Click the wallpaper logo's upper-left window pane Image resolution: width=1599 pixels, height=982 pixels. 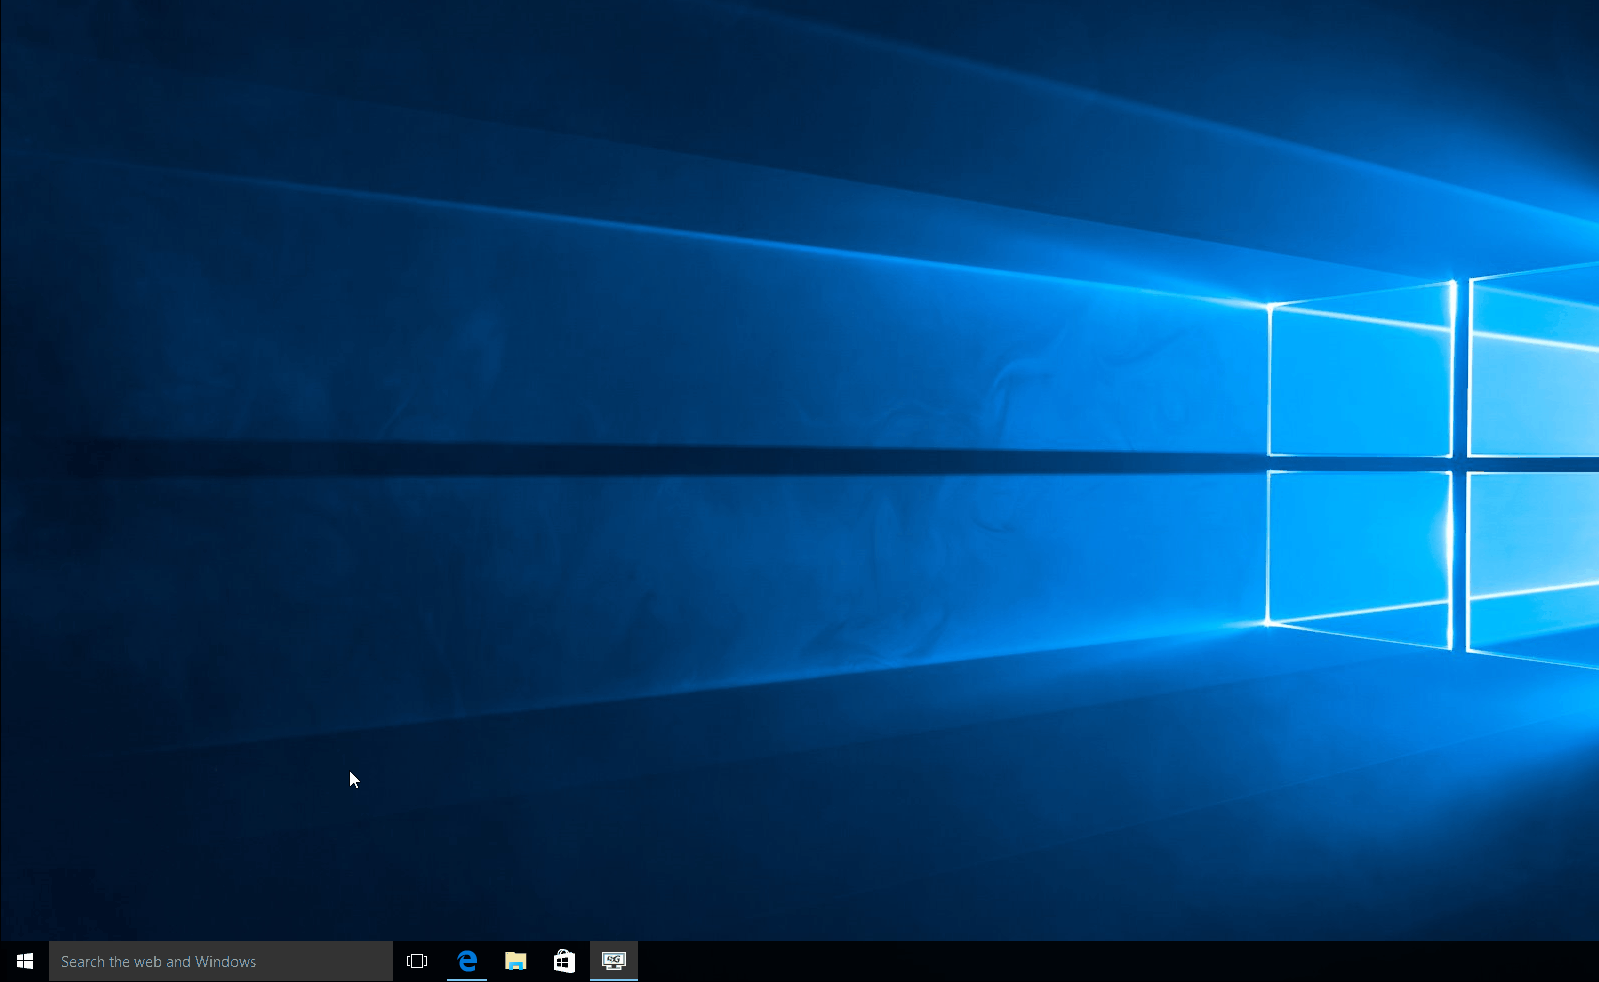point(1360,380)
